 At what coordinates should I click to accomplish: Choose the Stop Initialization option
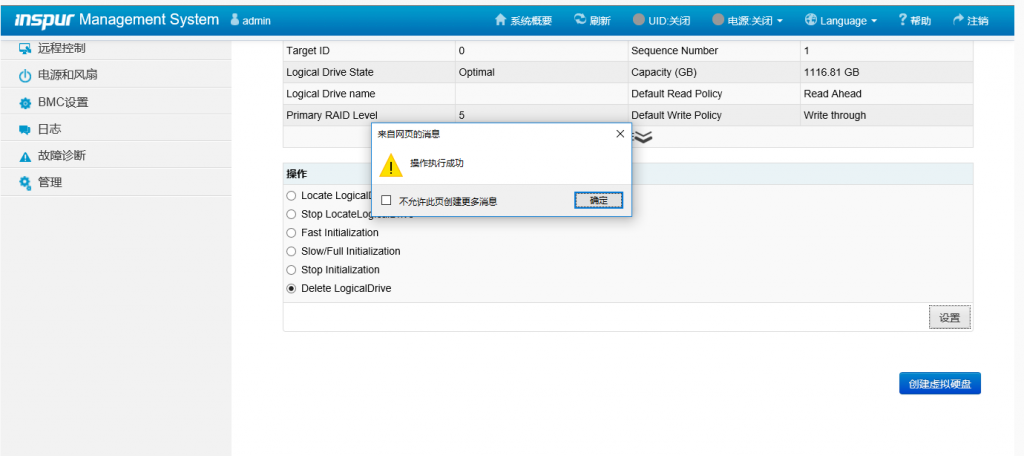pyautogui.click(x=291, y=270)
